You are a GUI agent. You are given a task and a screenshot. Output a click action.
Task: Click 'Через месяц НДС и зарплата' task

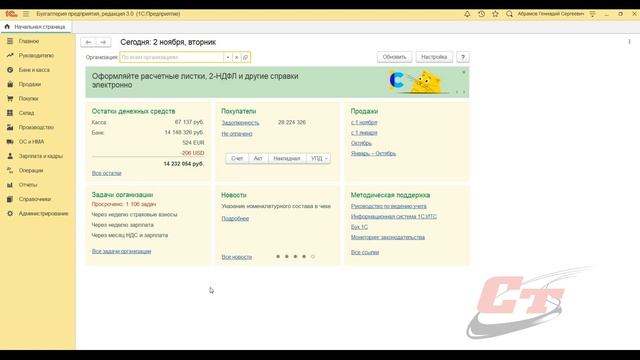129,235
